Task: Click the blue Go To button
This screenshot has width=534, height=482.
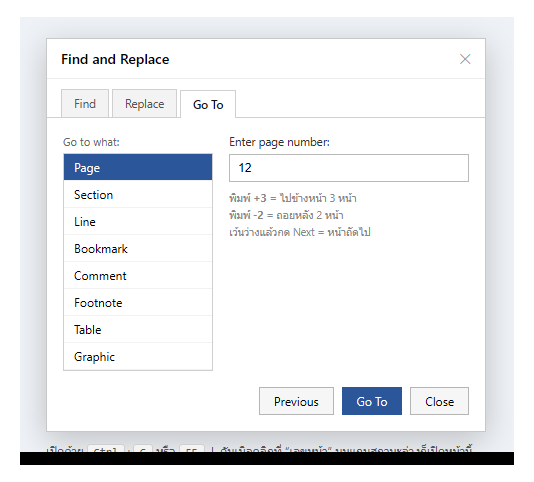Action: [372, 401]
